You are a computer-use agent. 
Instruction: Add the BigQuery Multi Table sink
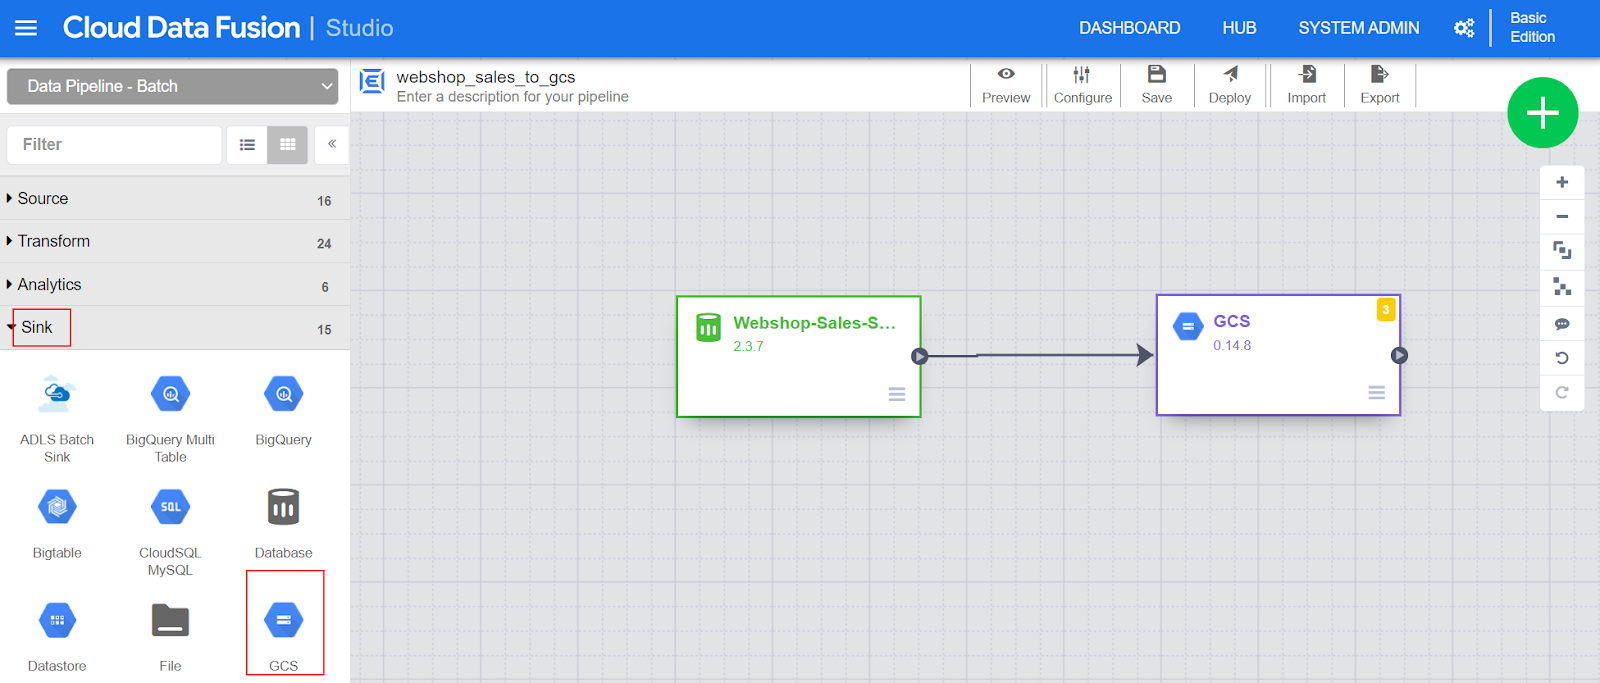click(x=170, y=419)
